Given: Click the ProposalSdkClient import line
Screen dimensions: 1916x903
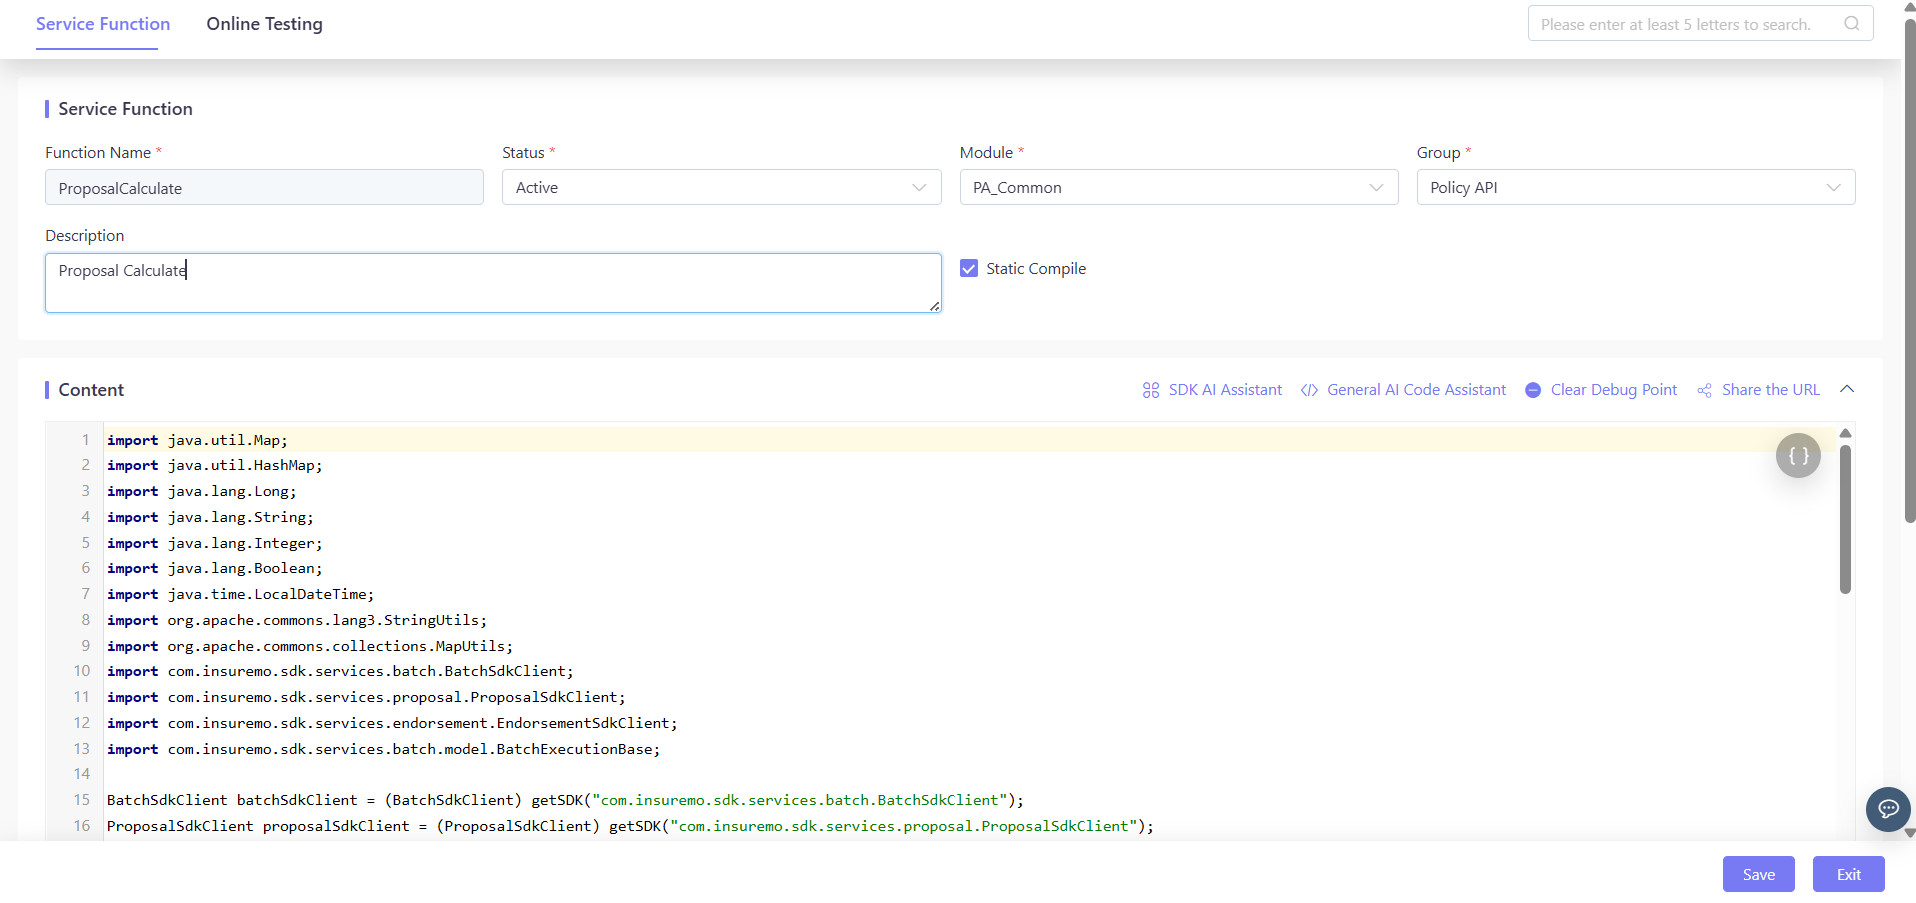Looking at the screenshot, I should 366,697.
